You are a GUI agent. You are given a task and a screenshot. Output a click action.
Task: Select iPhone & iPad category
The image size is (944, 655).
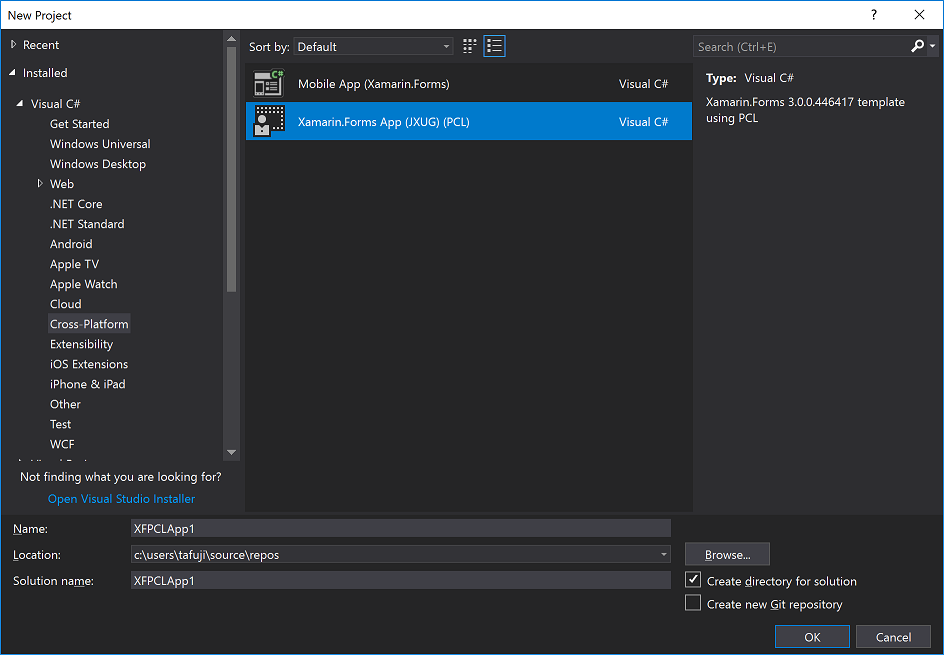tap(87, 384)
